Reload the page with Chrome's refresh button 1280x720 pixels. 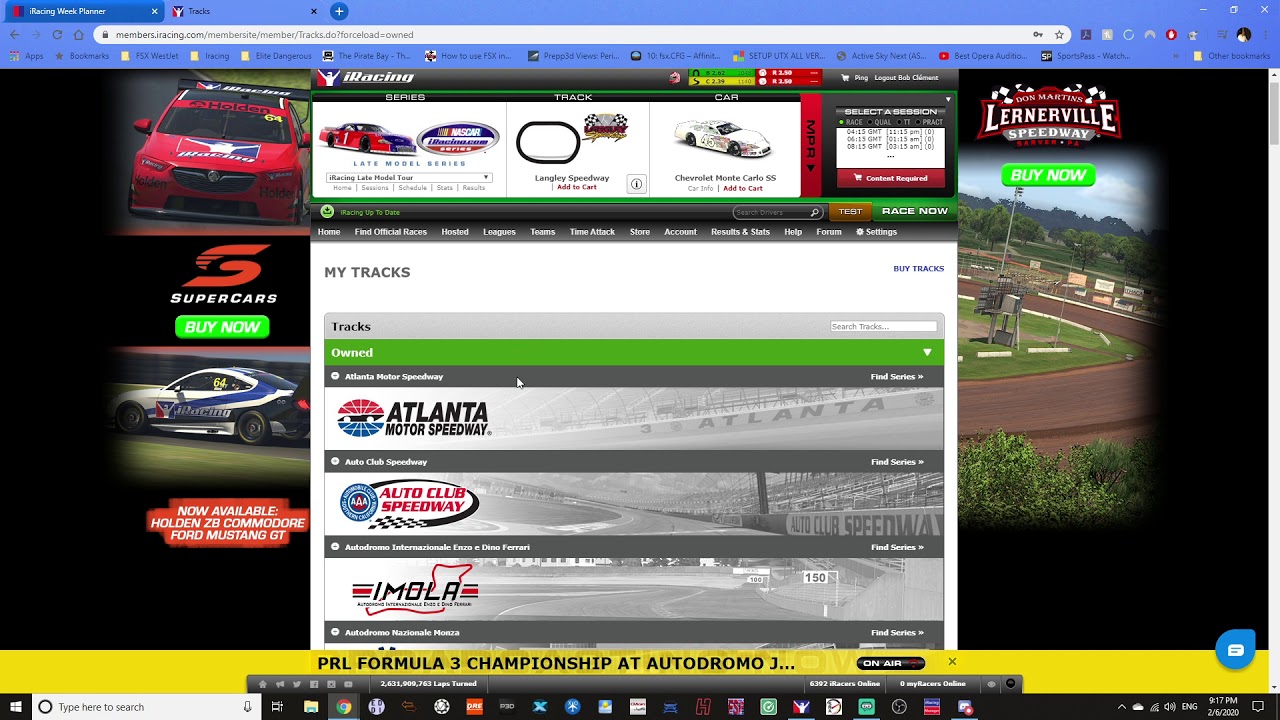57,35
